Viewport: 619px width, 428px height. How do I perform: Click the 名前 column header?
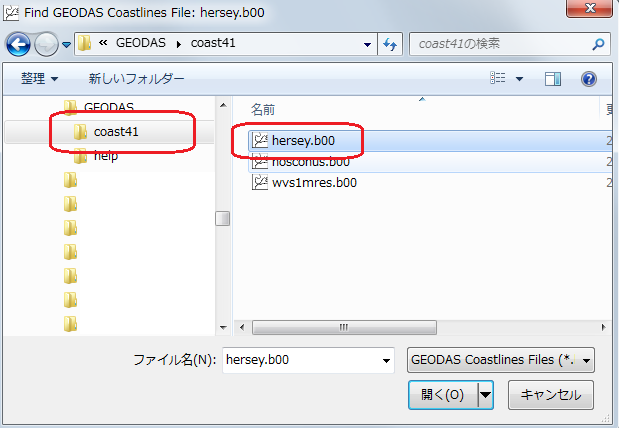pyautogui.click(x=263, y=109)
